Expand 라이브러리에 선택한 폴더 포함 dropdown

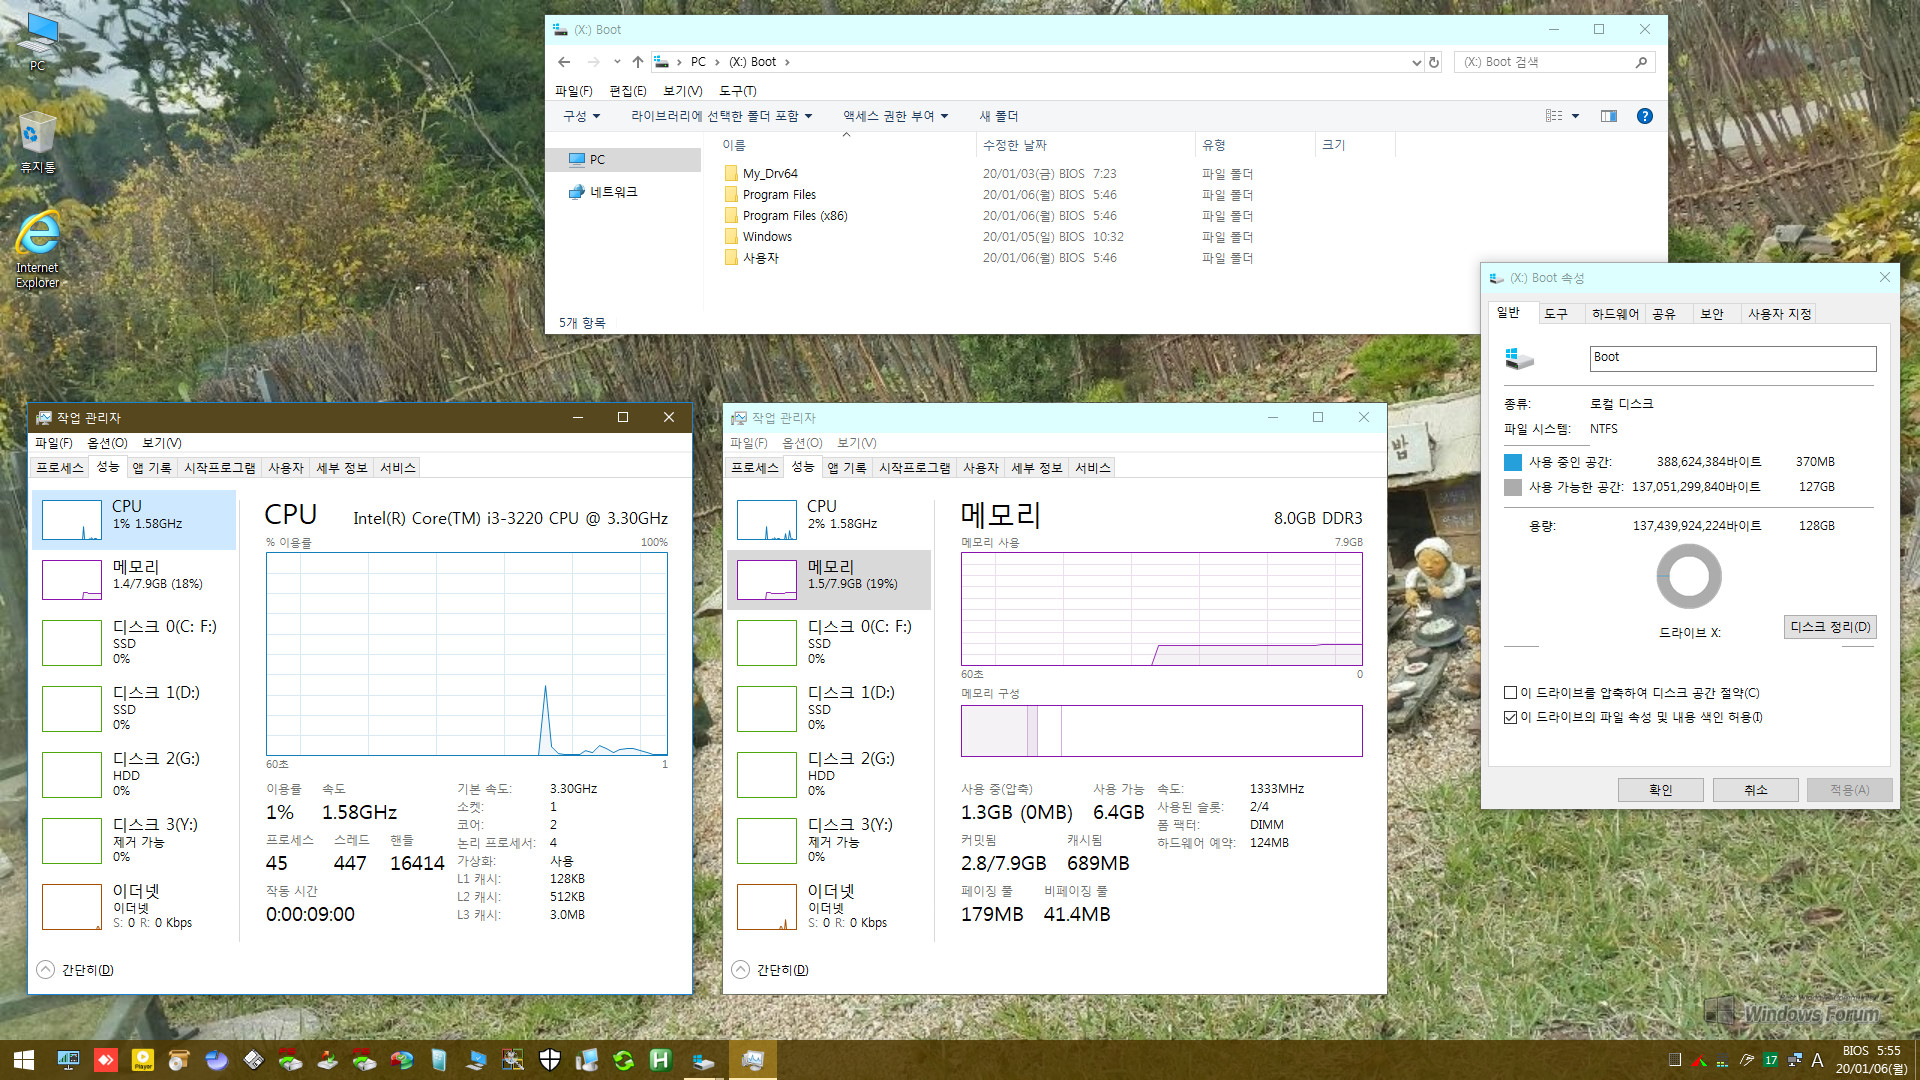721,116
